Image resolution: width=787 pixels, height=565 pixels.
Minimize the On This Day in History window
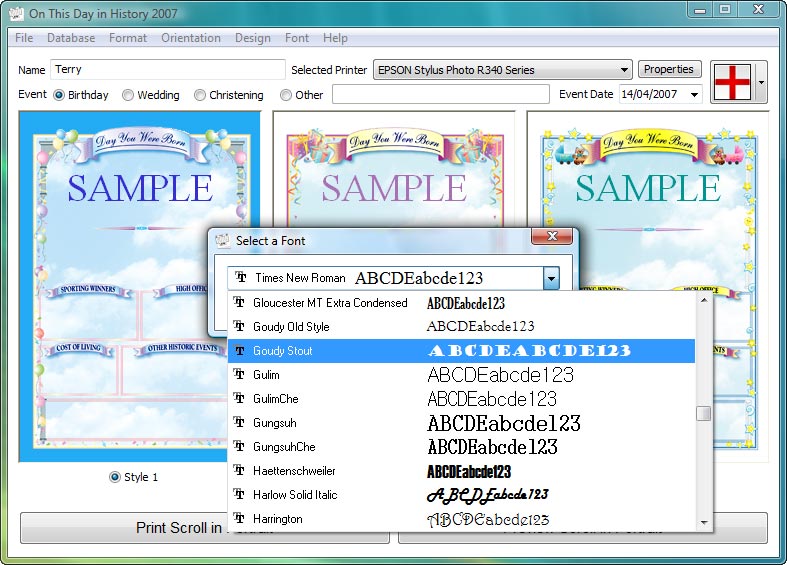[x=700, y=9]
